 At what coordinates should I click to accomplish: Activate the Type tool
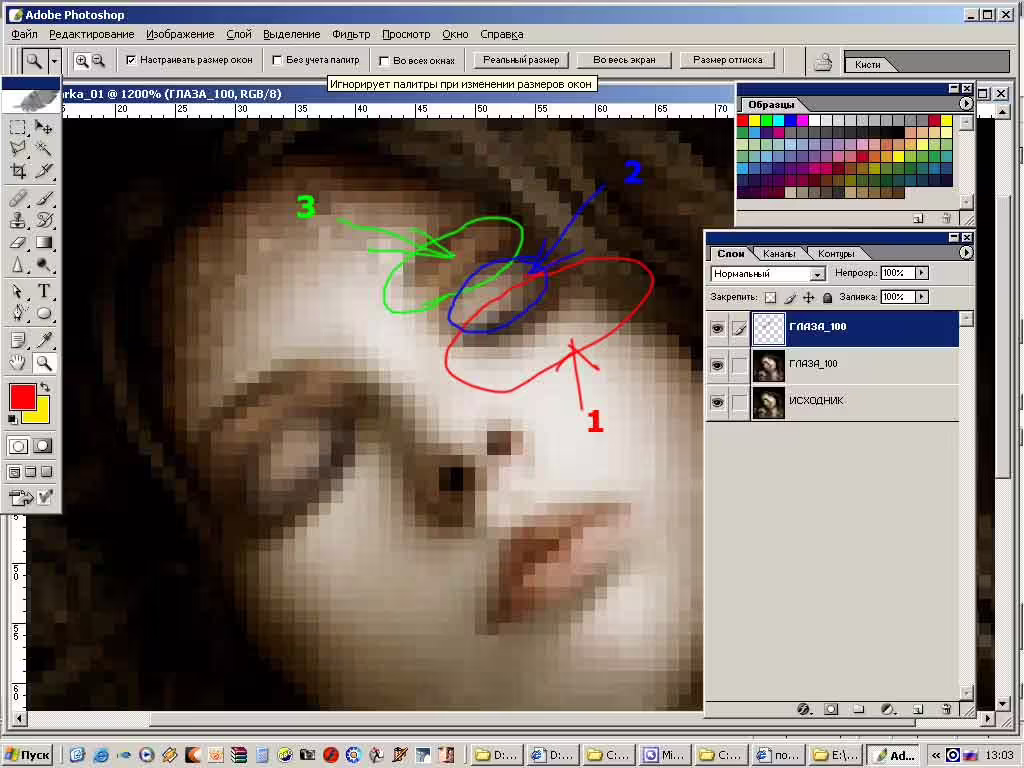[x=44, y=291]
